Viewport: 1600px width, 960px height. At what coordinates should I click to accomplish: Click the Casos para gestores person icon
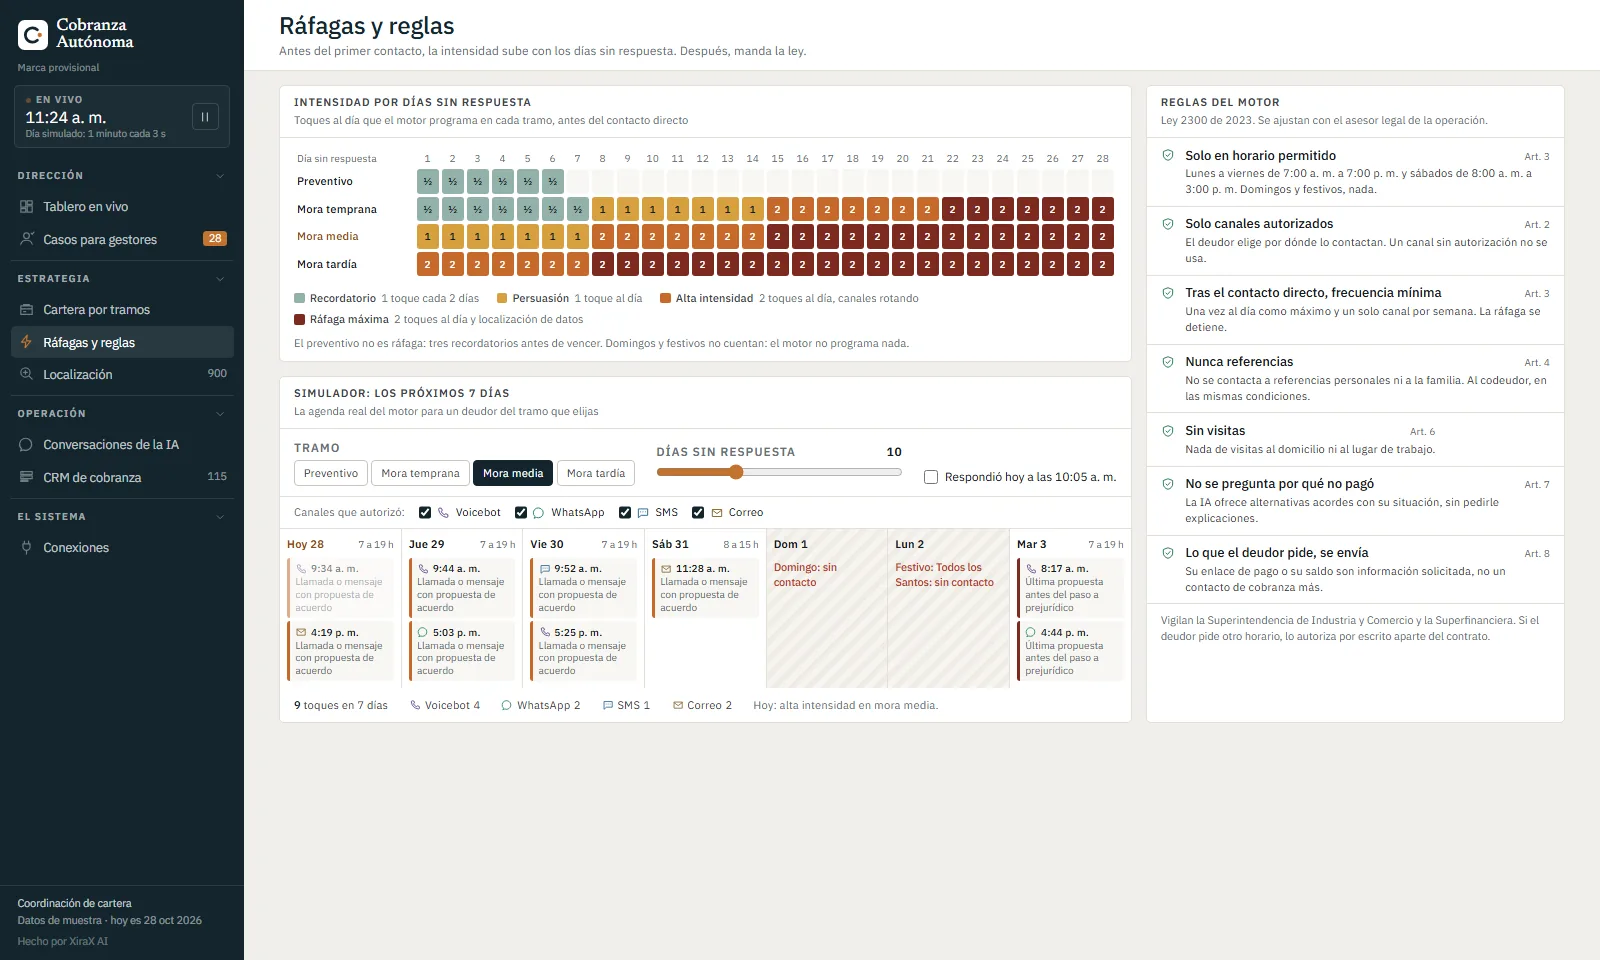click(27, 239)
